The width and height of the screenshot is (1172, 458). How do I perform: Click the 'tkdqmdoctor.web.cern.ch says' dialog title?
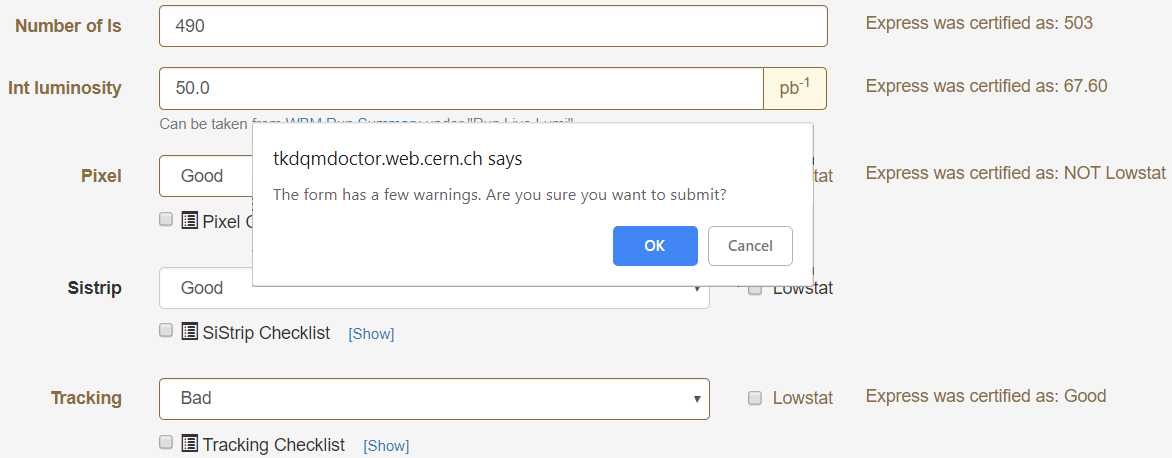point(398,159)
